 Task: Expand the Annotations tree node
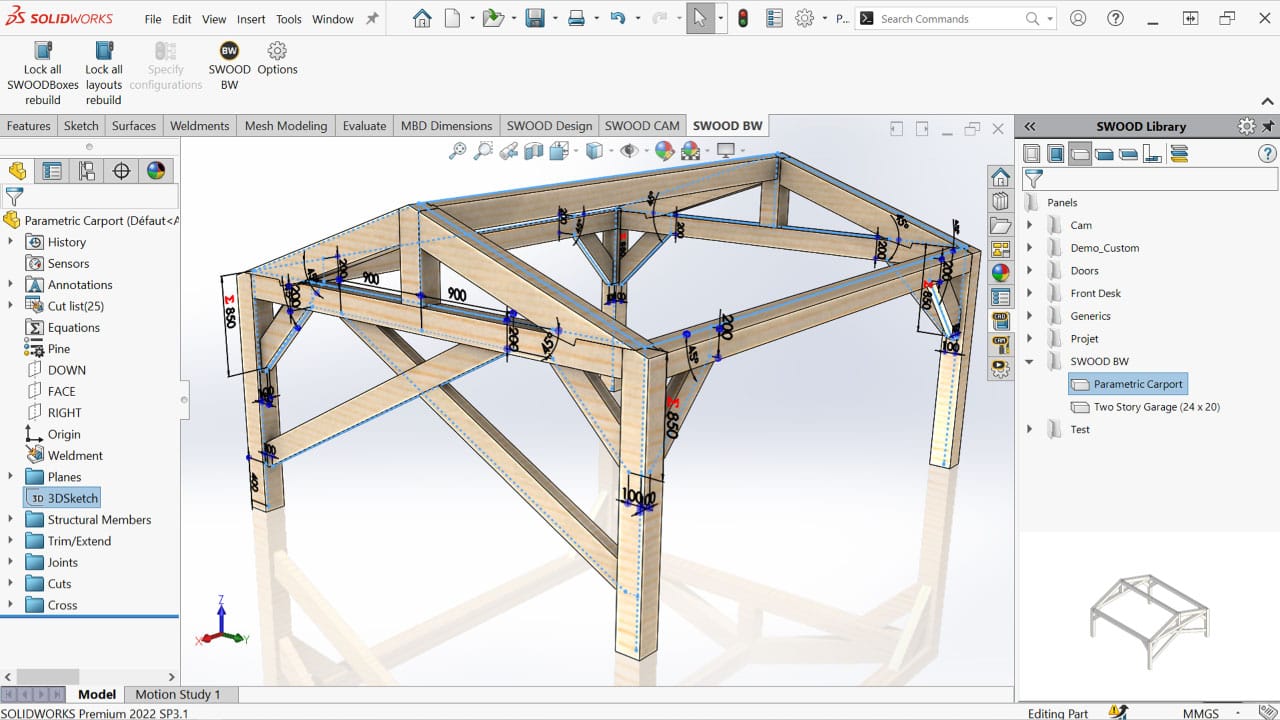[x=11, y=285]
